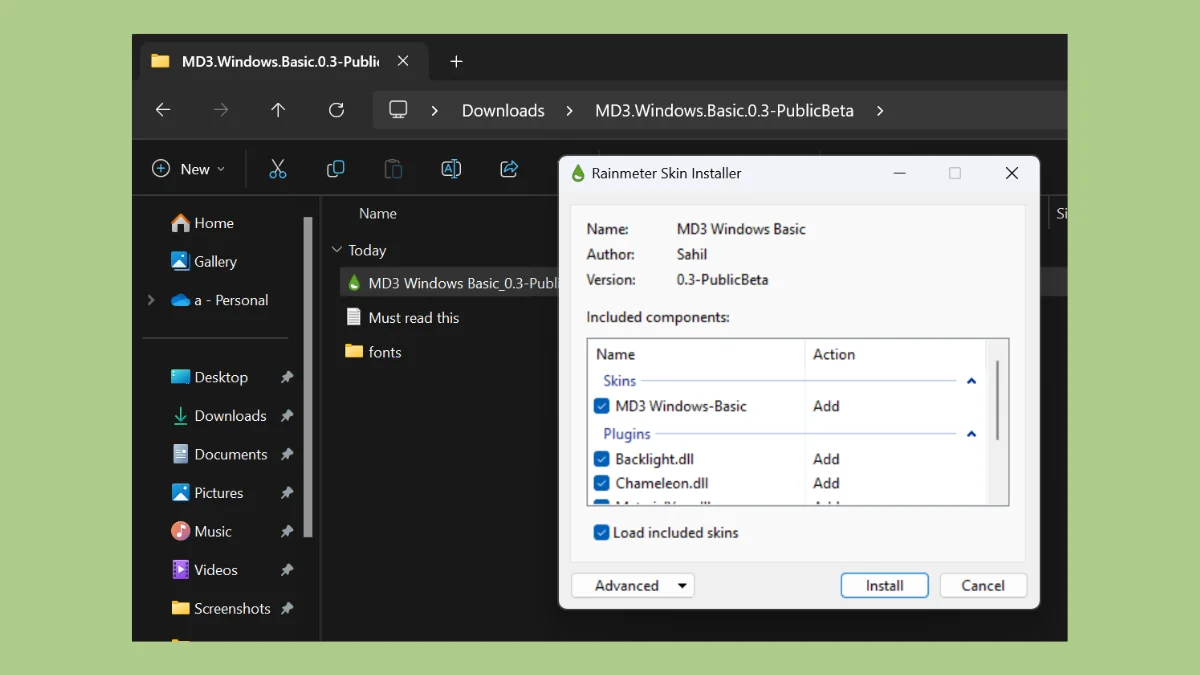The height and width of the screenshot is (675, 1200).
Task: Open the New dropdown menu
Action: pyautogui.click(x=188, y=169)
